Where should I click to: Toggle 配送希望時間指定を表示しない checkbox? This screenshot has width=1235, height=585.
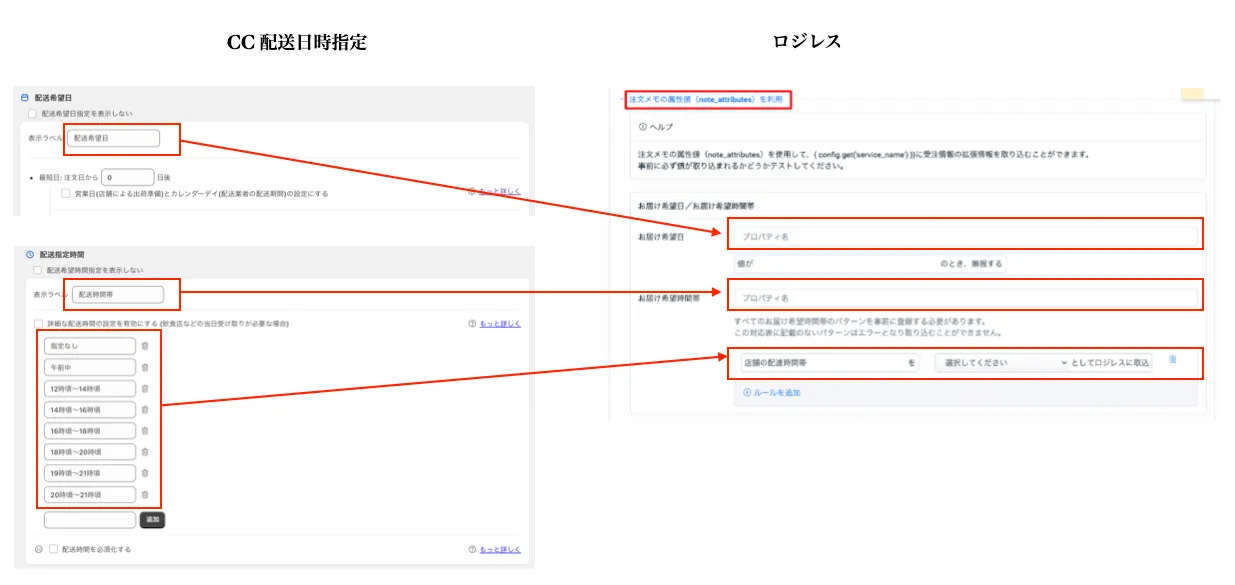[x=38, y=270]
